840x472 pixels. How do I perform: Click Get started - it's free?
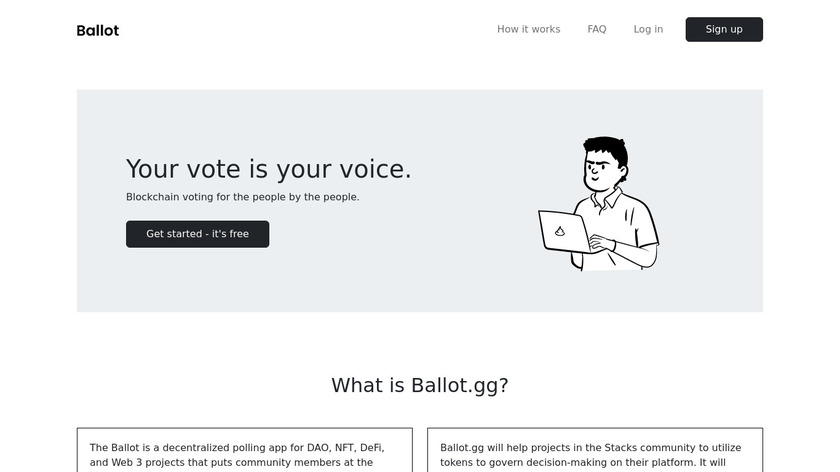coord(197,234)
